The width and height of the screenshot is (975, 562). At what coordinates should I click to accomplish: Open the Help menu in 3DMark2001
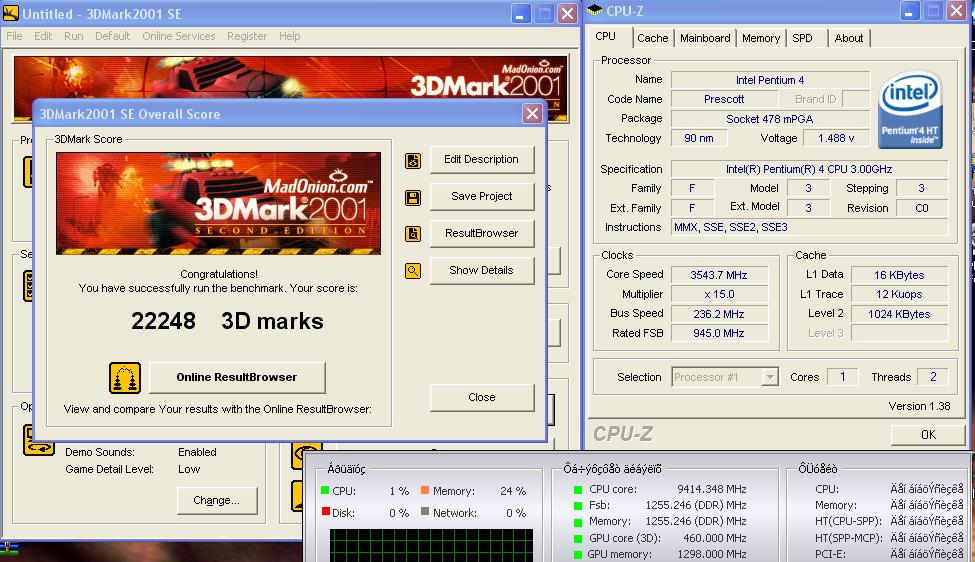(289, 36)
